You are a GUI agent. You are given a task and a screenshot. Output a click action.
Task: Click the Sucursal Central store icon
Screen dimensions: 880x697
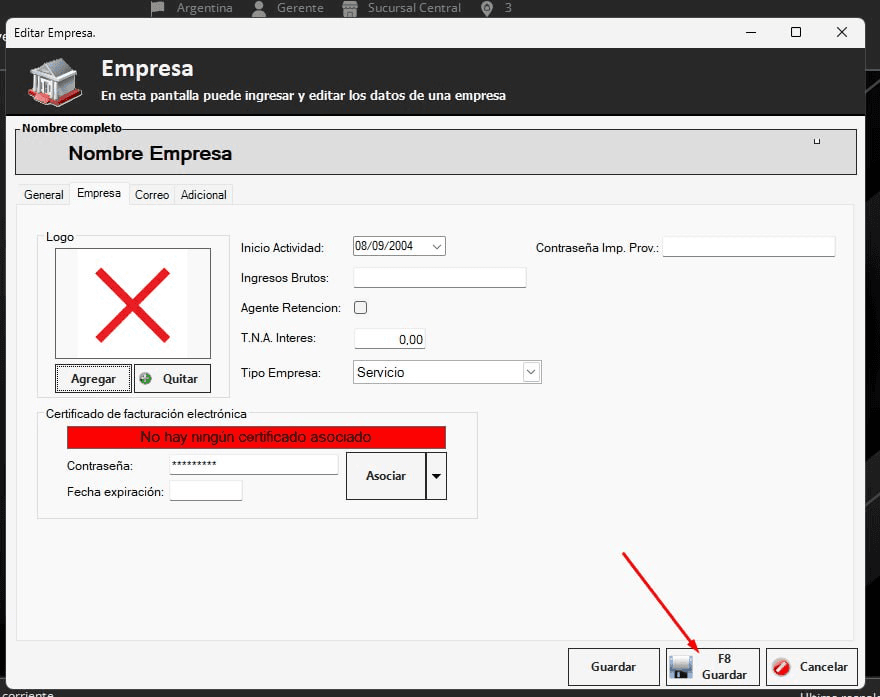tap(349, 8)
